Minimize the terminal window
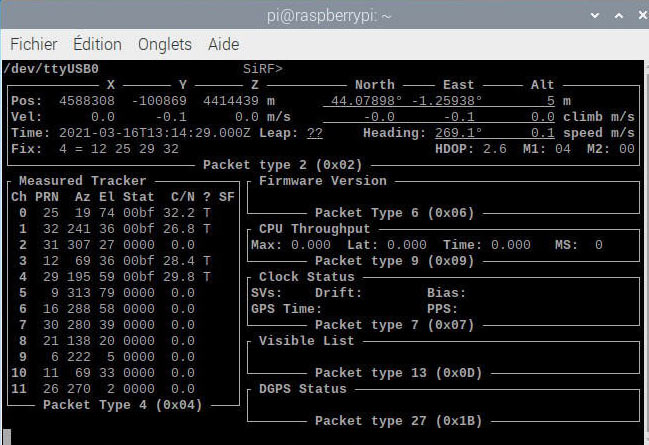The image size is (649, 445). pos(595,16)
